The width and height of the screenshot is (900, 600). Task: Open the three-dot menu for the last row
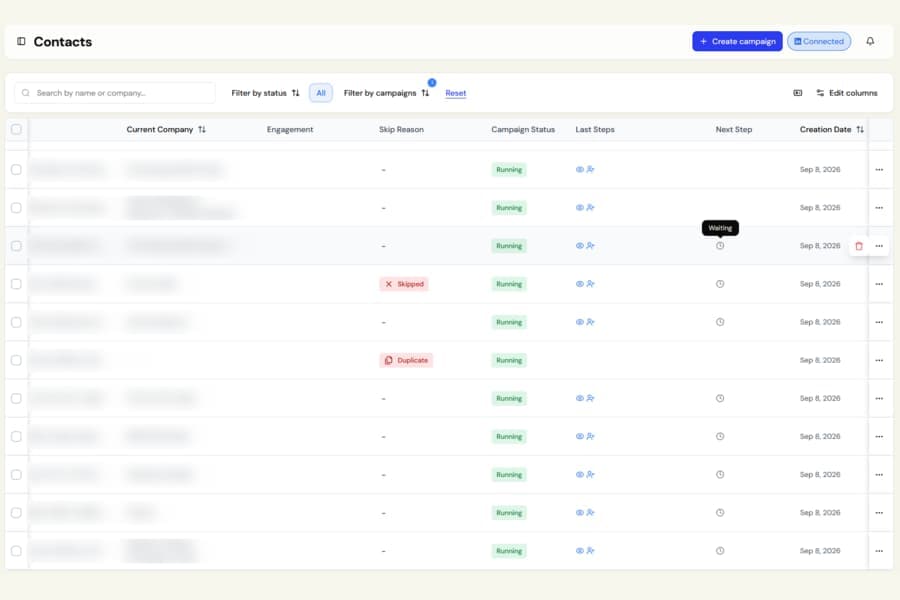coord(879,551)
